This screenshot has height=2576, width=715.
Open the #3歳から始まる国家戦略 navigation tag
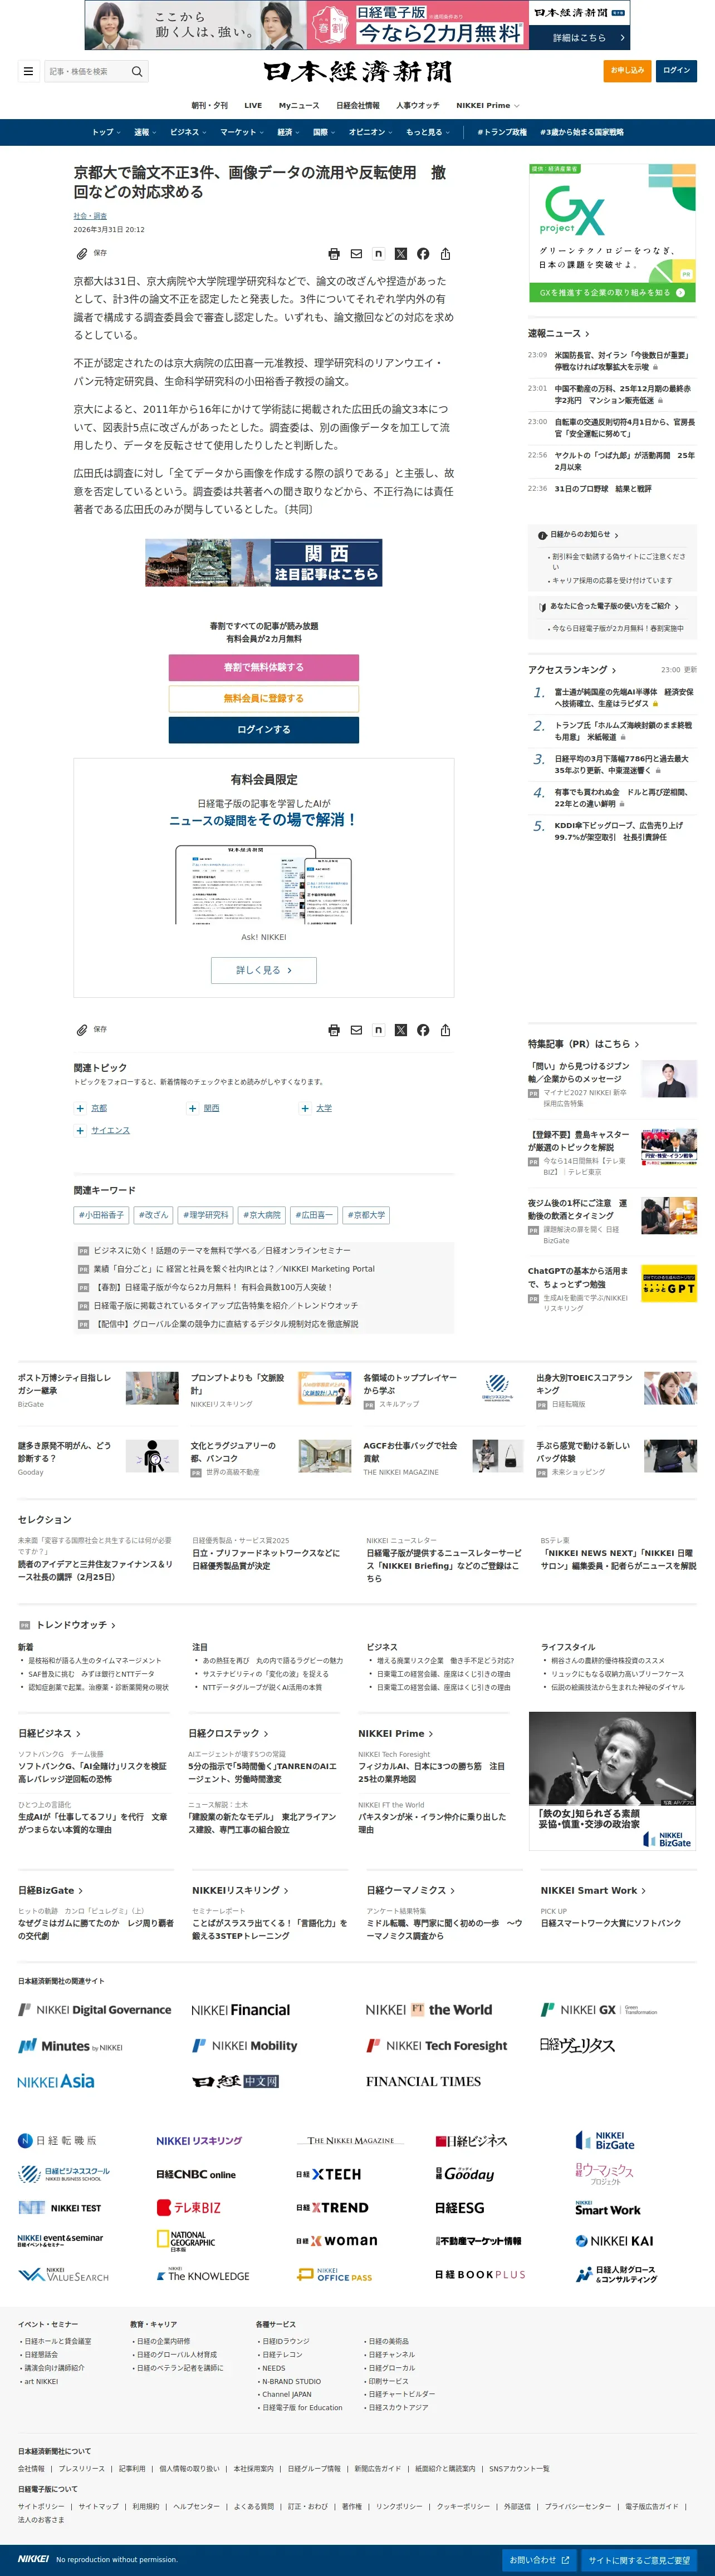582,132
